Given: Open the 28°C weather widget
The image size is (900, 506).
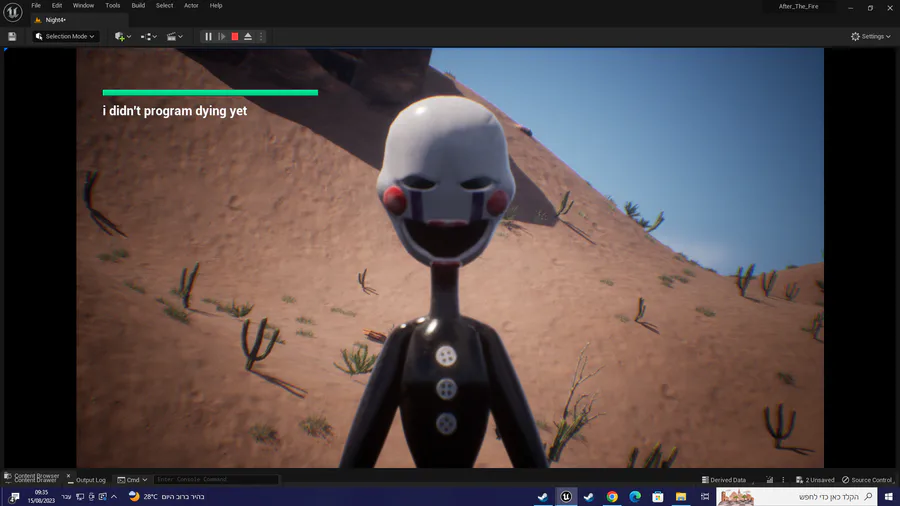Looking at the screenshot, I should click(x=166, y=497).
